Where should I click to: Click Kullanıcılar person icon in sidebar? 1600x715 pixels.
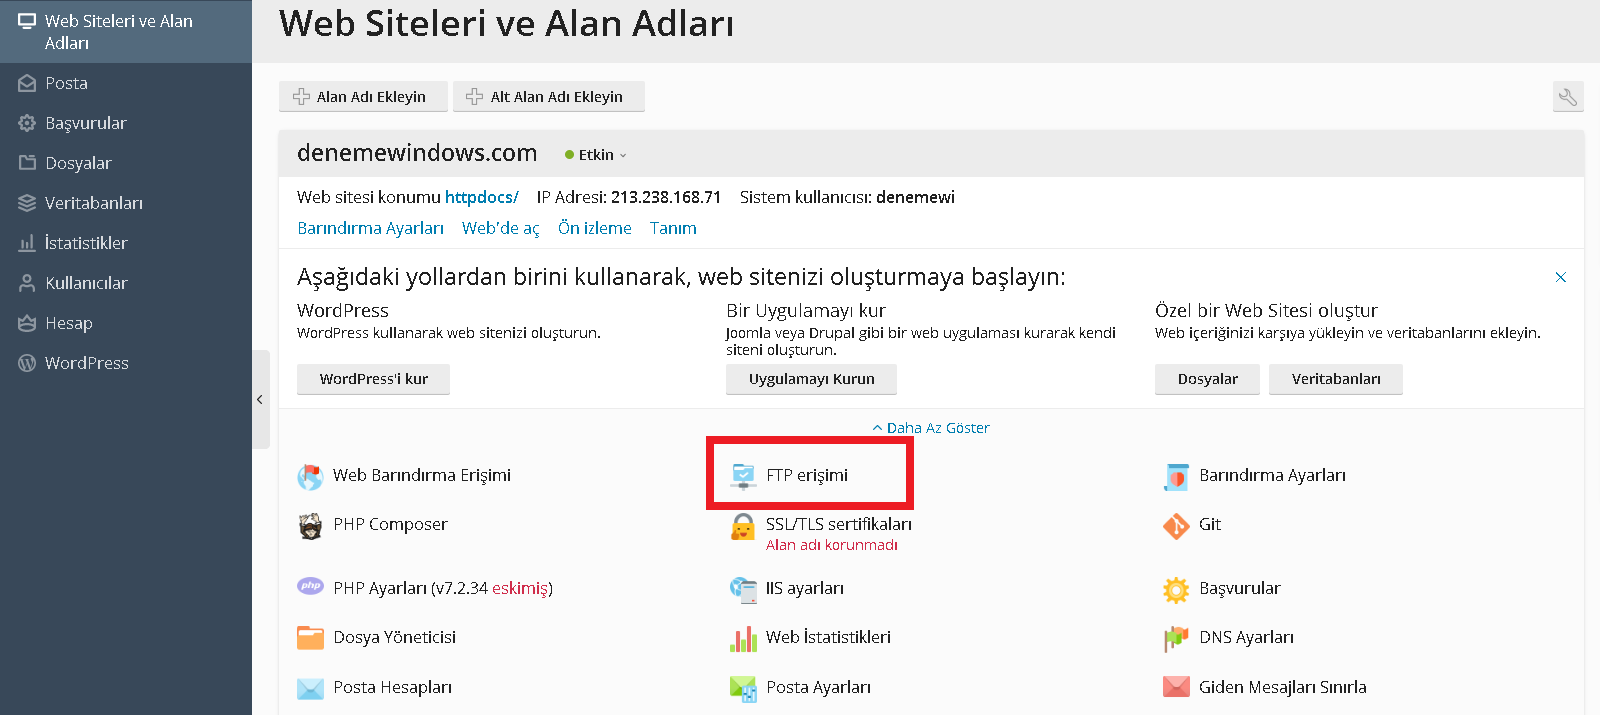click(x=27, y=283)
